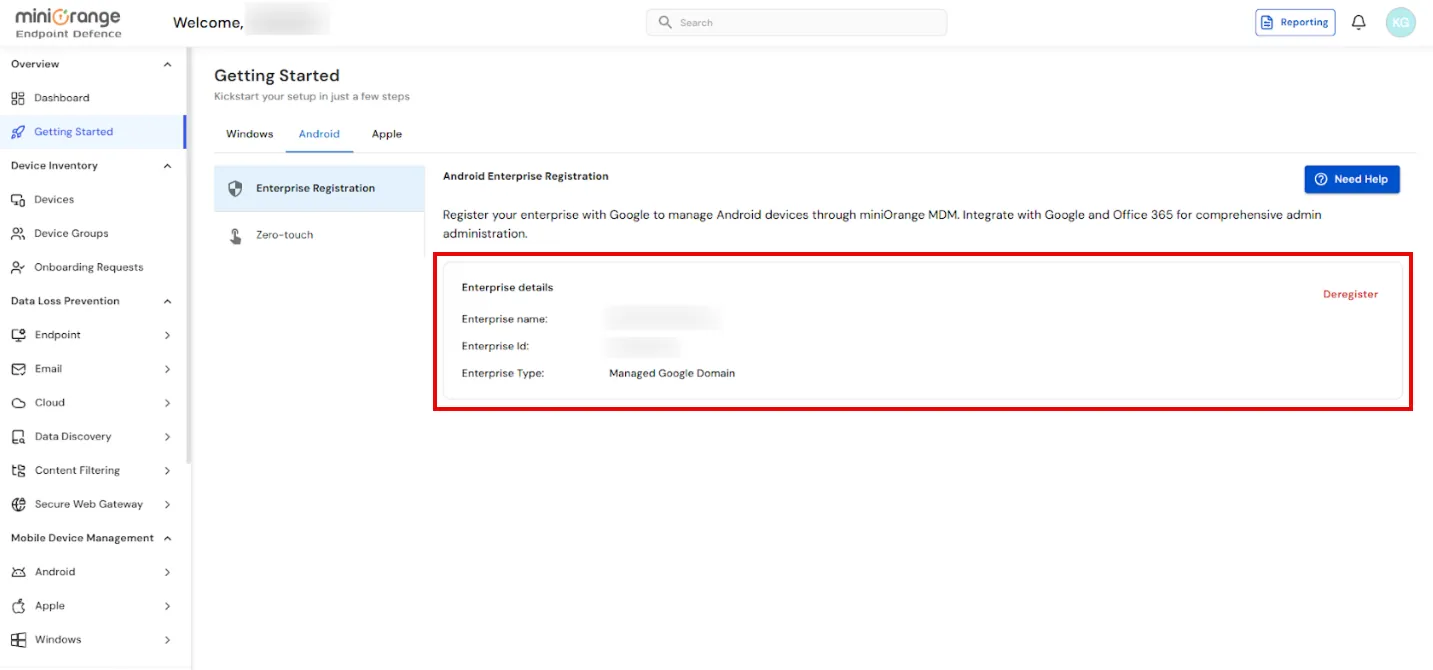
Task: Click the Endpoint monitor icon
Action: click(18, 335)
